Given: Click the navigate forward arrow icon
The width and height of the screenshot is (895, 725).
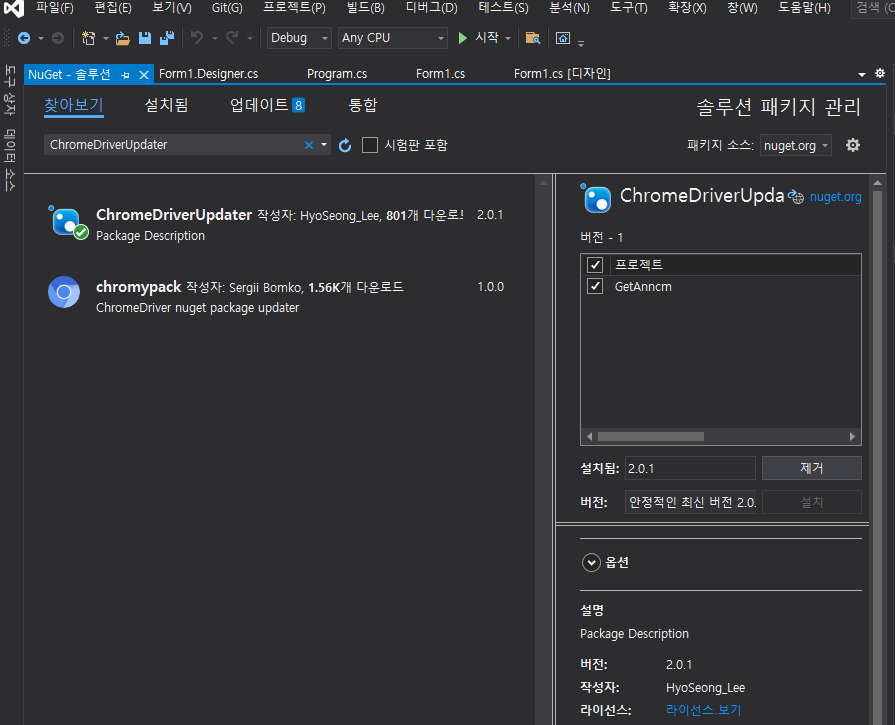Looking at the screenshot, I should pyautogui.click(x=58, y=38).
